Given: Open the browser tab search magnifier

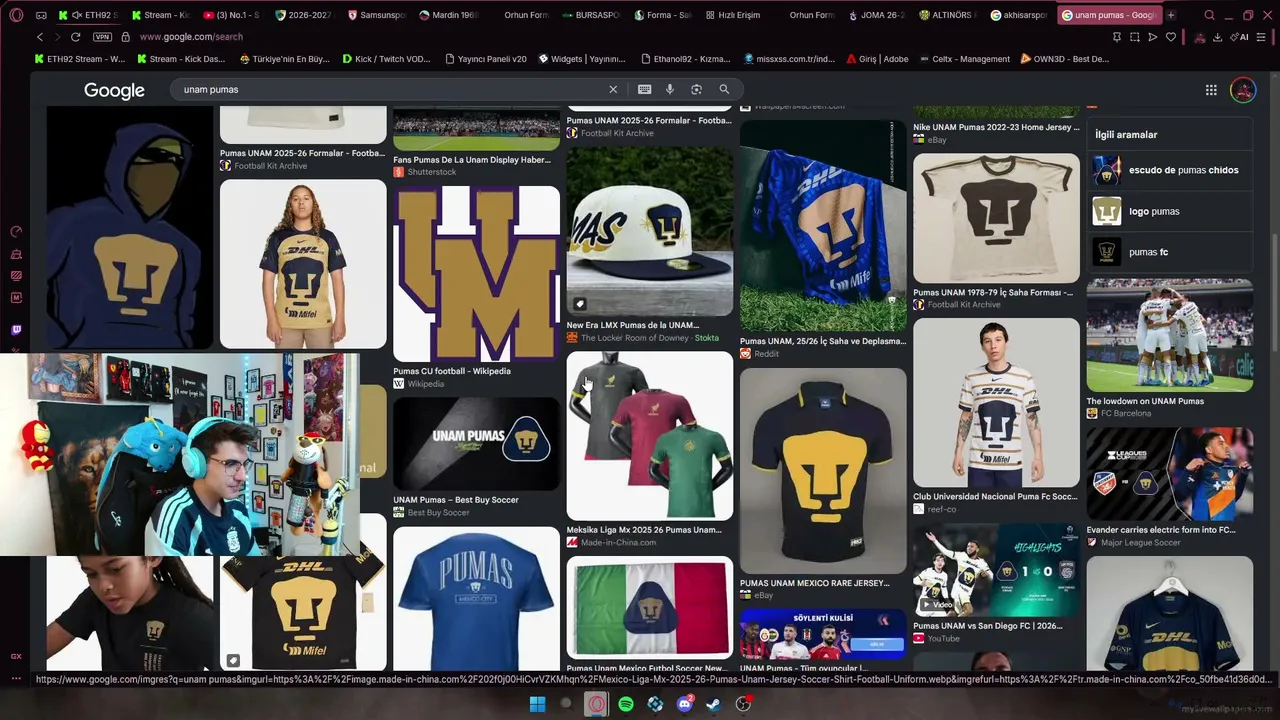Looking at the screenshot, I should [1209, 15].
